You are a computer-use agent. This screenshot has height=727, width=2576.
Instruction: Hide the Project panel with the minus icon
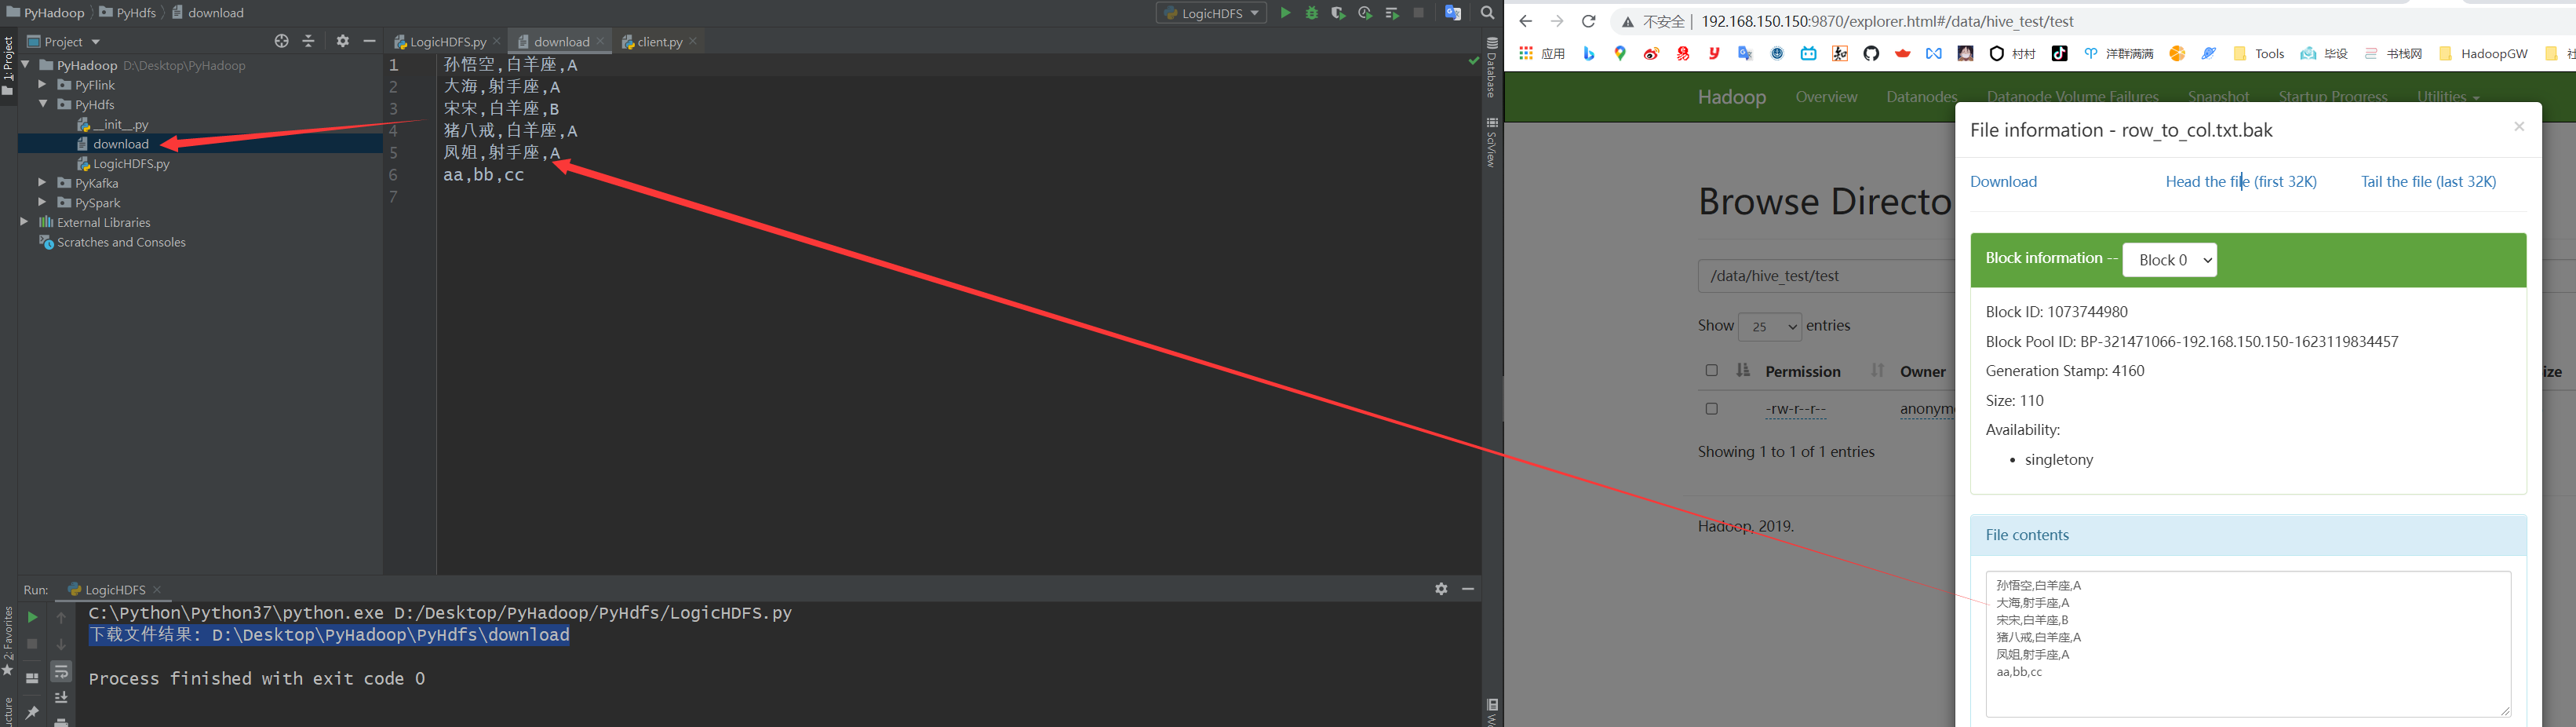click(369, 41)
